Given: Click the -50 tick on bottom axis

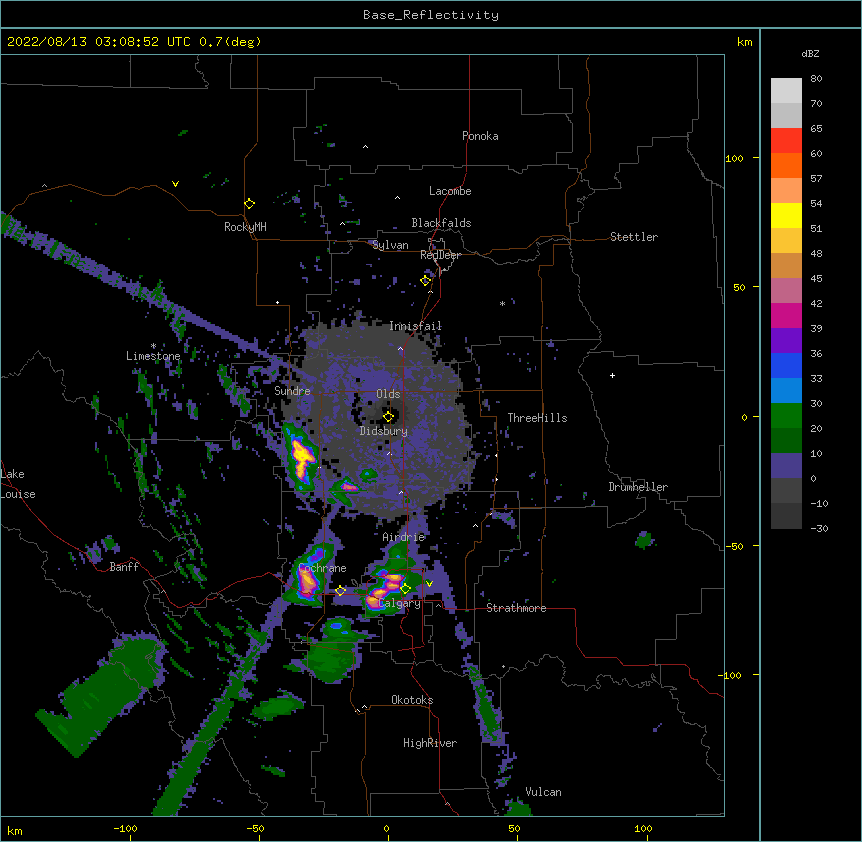Looking at the screenshot, I should [x=255, y=828].
